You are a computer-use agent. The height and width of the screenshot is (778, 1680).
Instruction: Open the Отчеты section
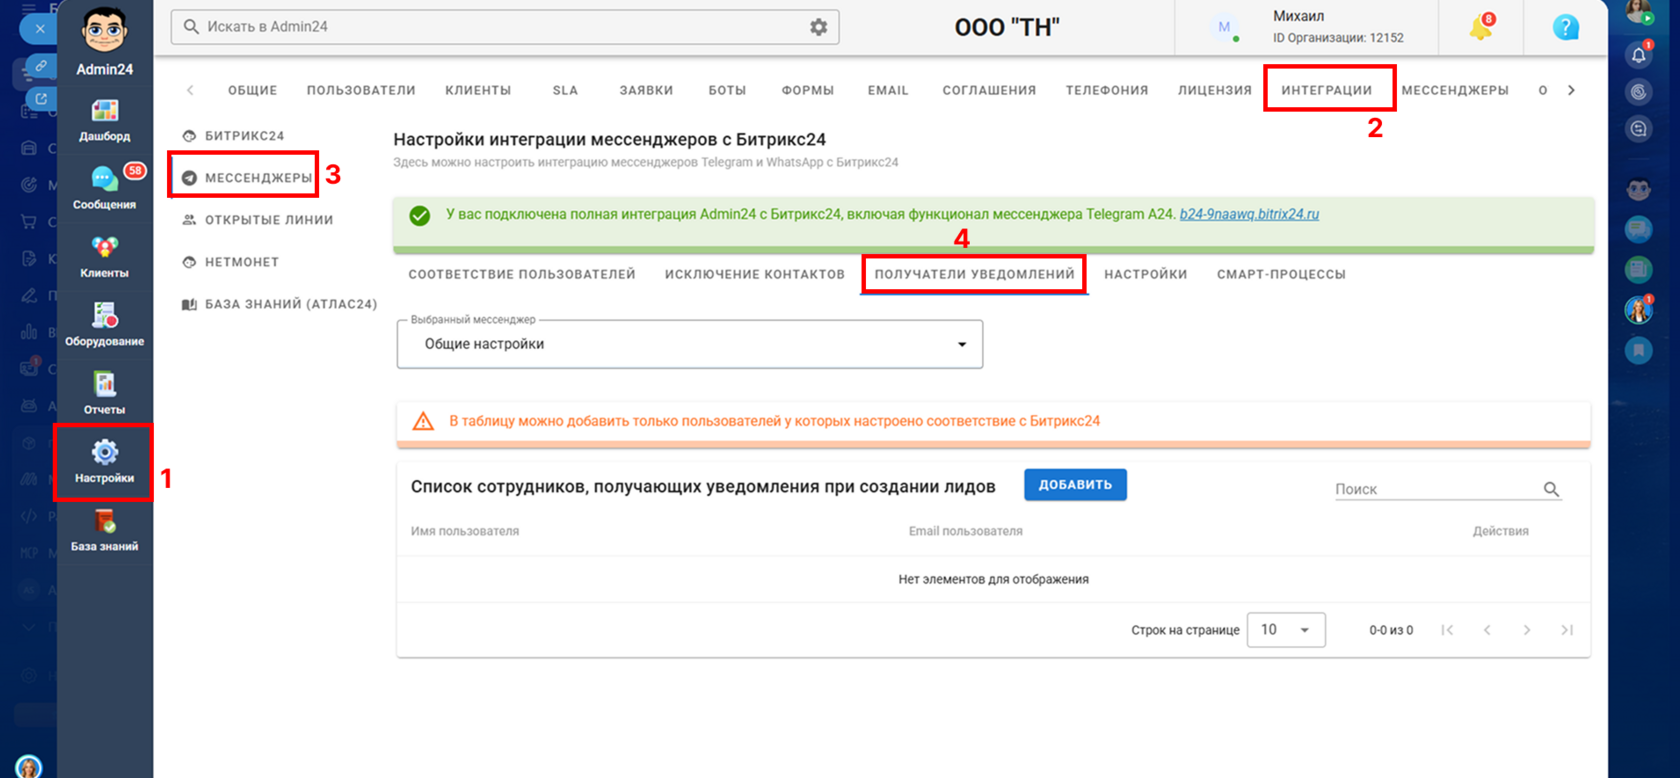click(104, 393)
